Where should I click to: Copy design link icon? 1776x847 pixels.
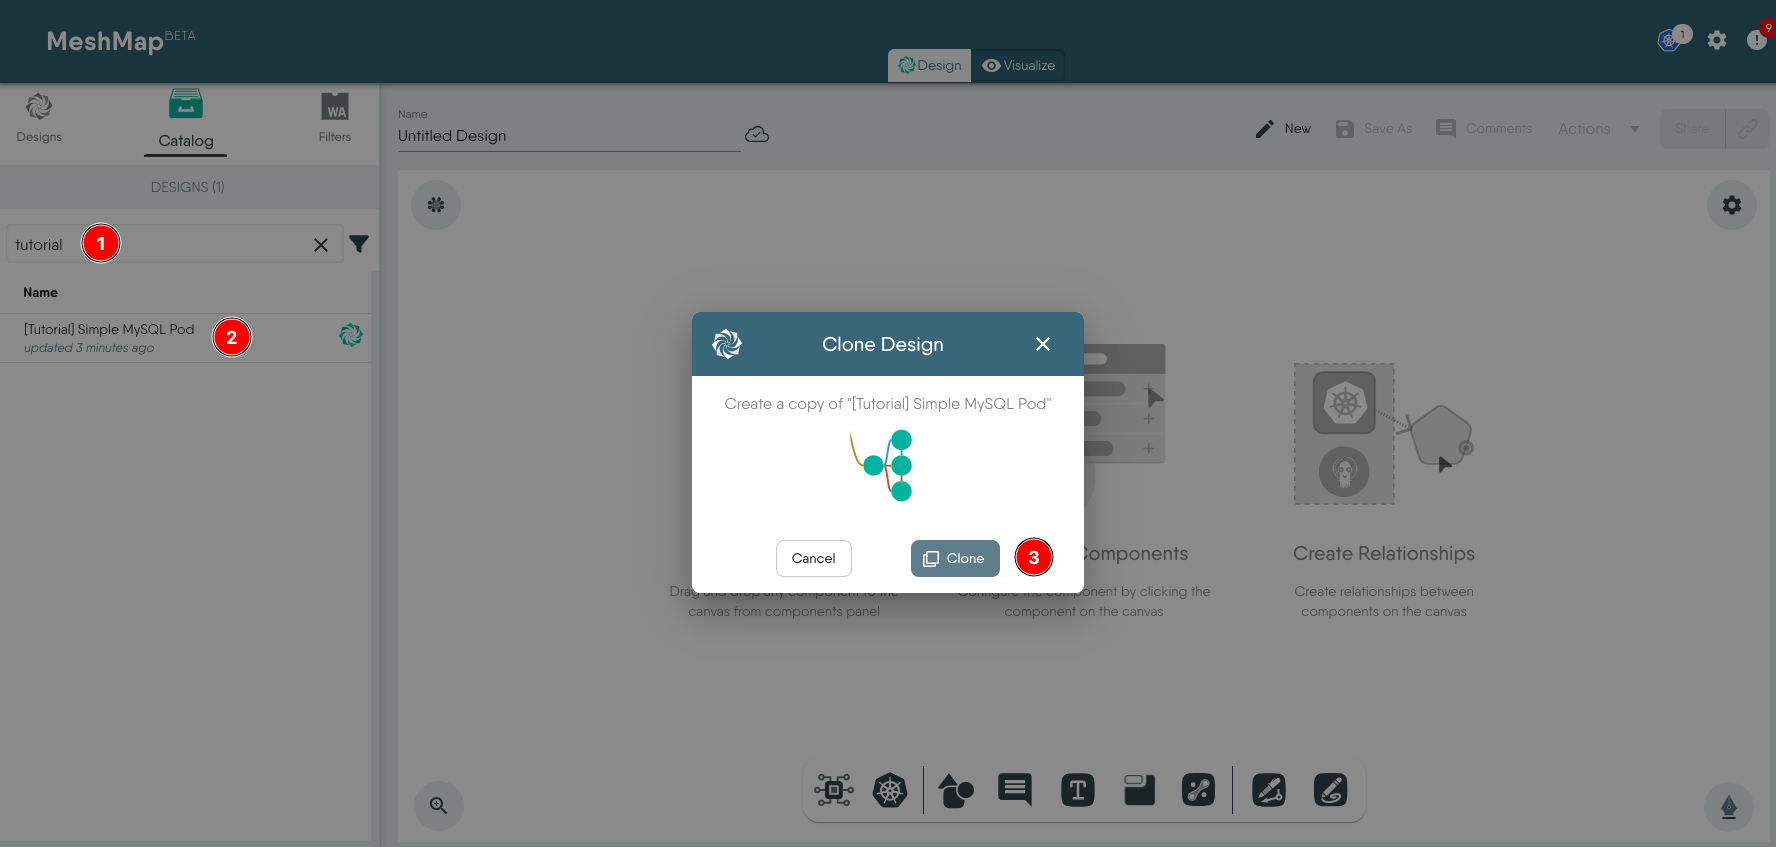tap(1747, 129)
